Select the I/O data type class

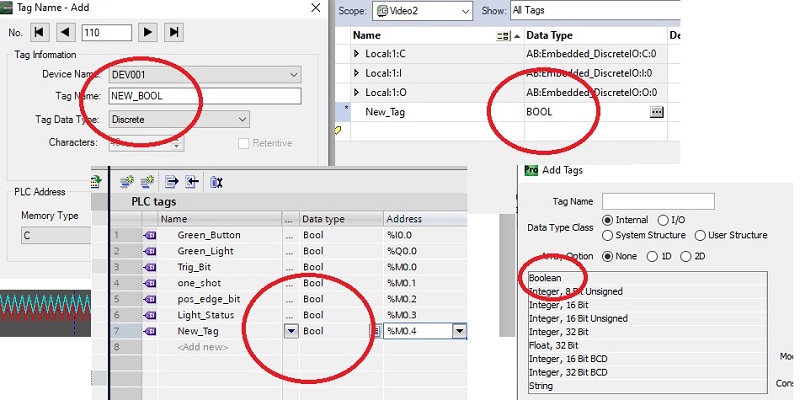(665, 221)
